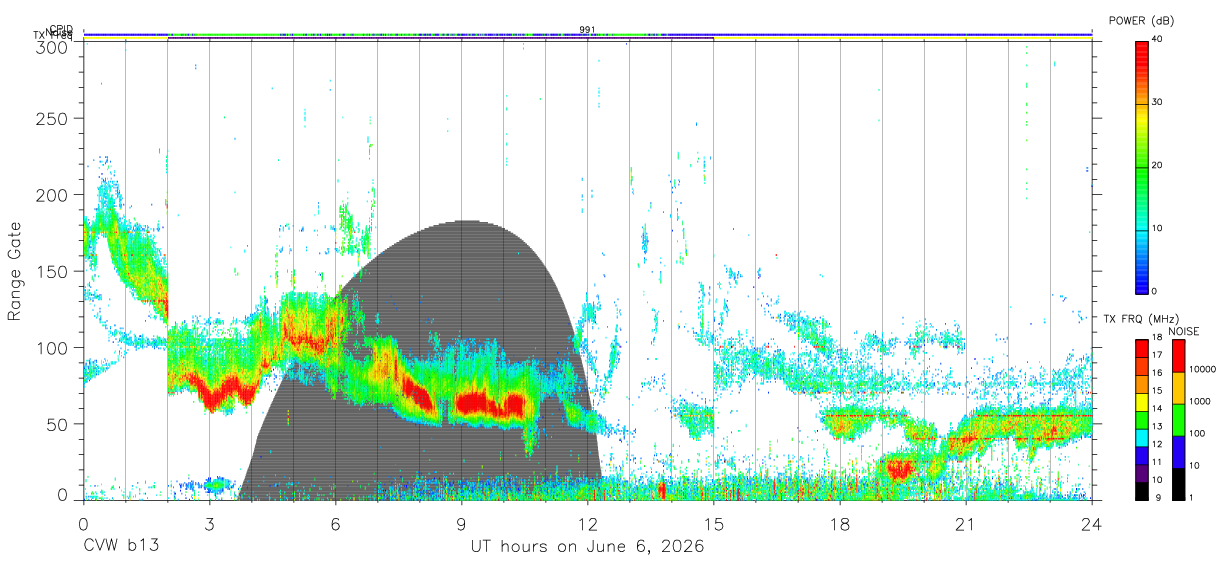The image size is (1228, 567).
Task: Click the 21 UT hour tick label
Action: point(966,524)
